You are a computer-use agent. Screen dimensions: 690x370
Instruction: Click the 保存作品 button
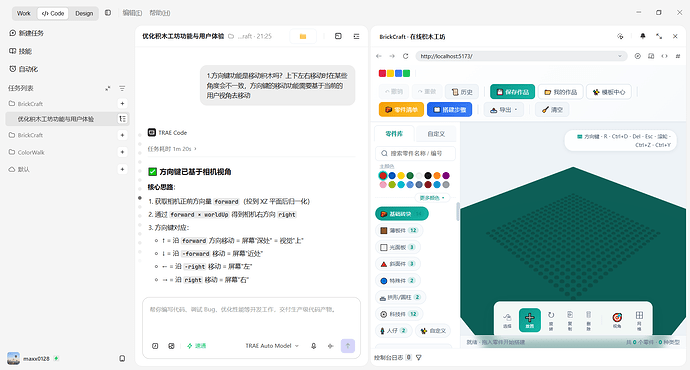coord(513,92)
